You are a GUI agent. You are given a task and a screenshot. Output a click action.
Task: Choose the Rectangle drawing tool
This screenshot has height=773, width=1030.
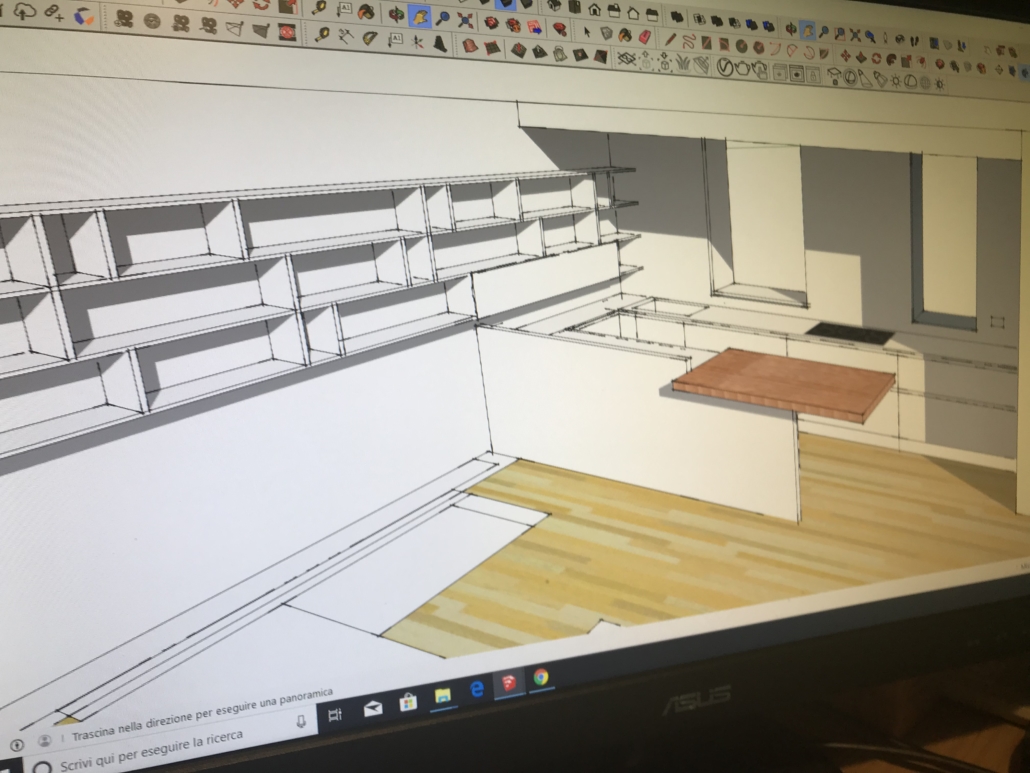[x=706, y=43]
